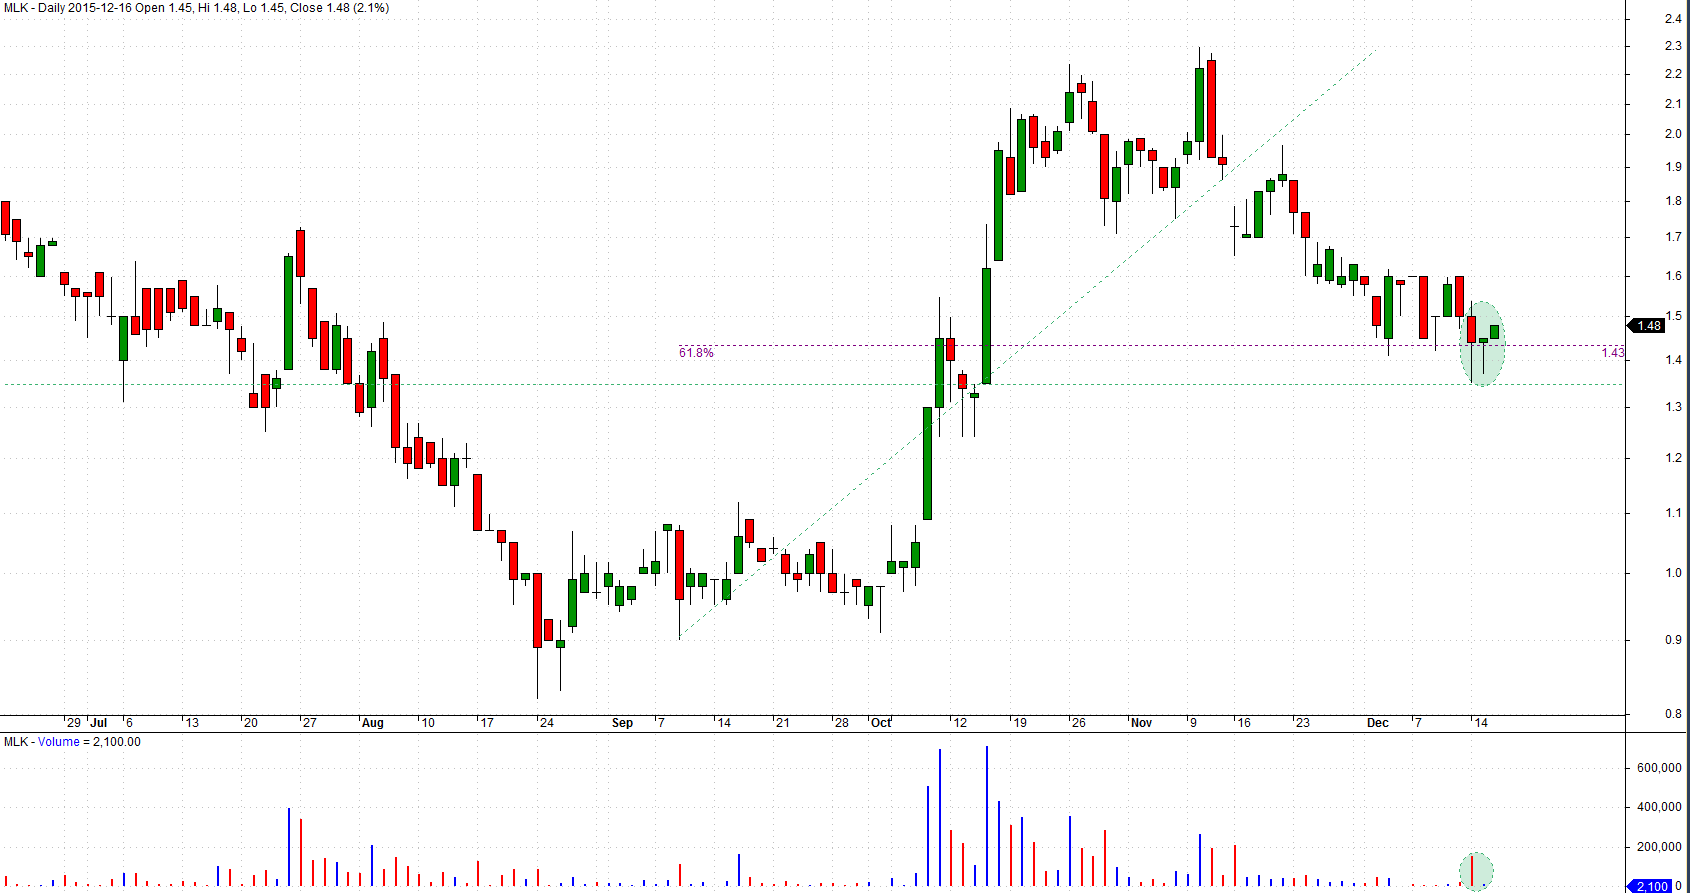The height and width of the screenshot is (893, 1690).
Task: Click the 20 date label on axis
Action: (x=251, y=723)
